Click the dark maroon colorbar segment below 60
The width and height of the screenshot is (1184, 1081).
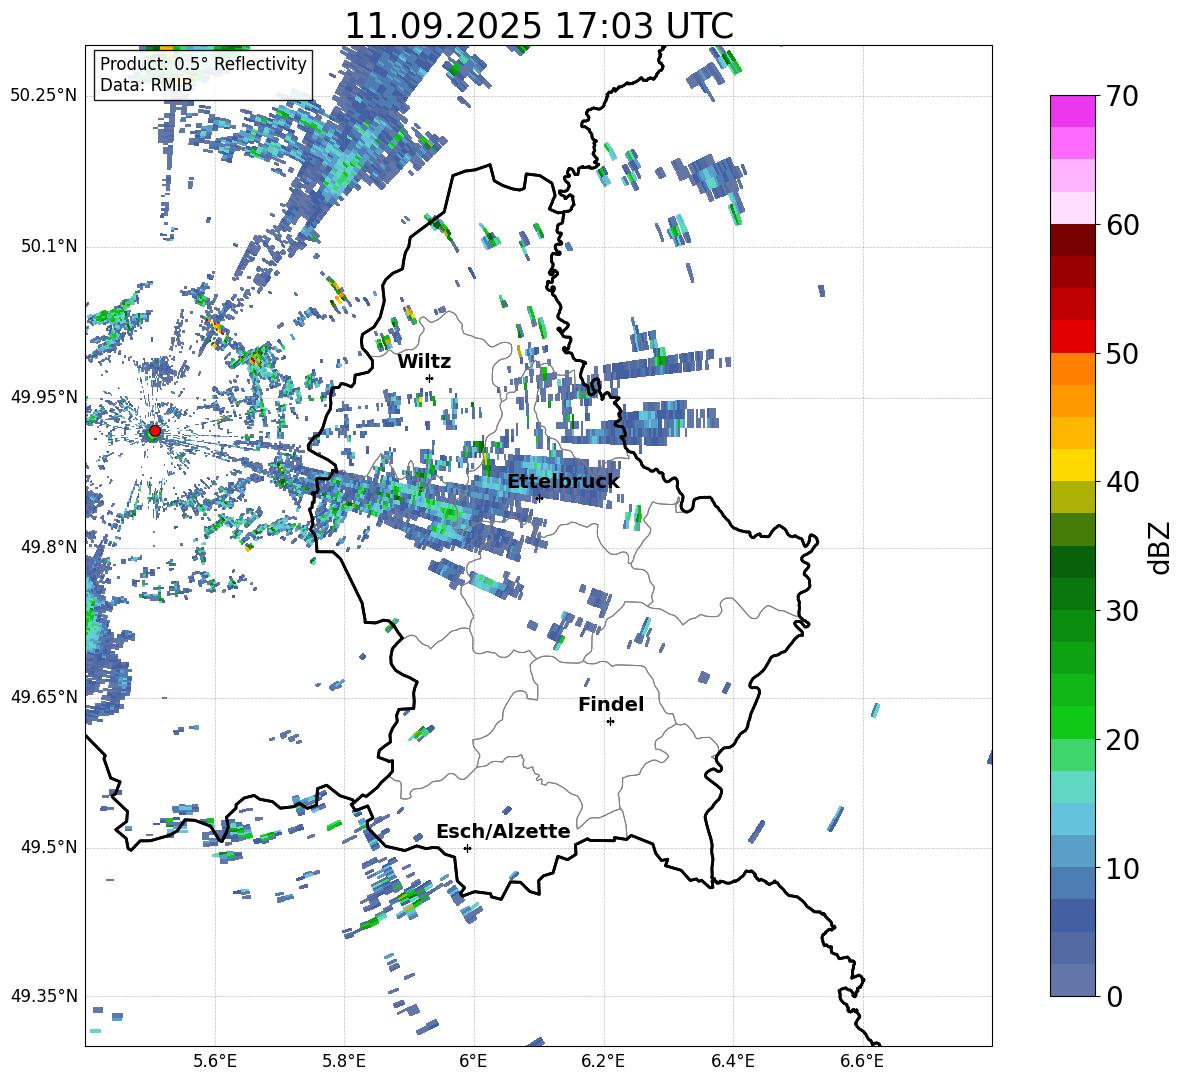[x=1072, y=240]
